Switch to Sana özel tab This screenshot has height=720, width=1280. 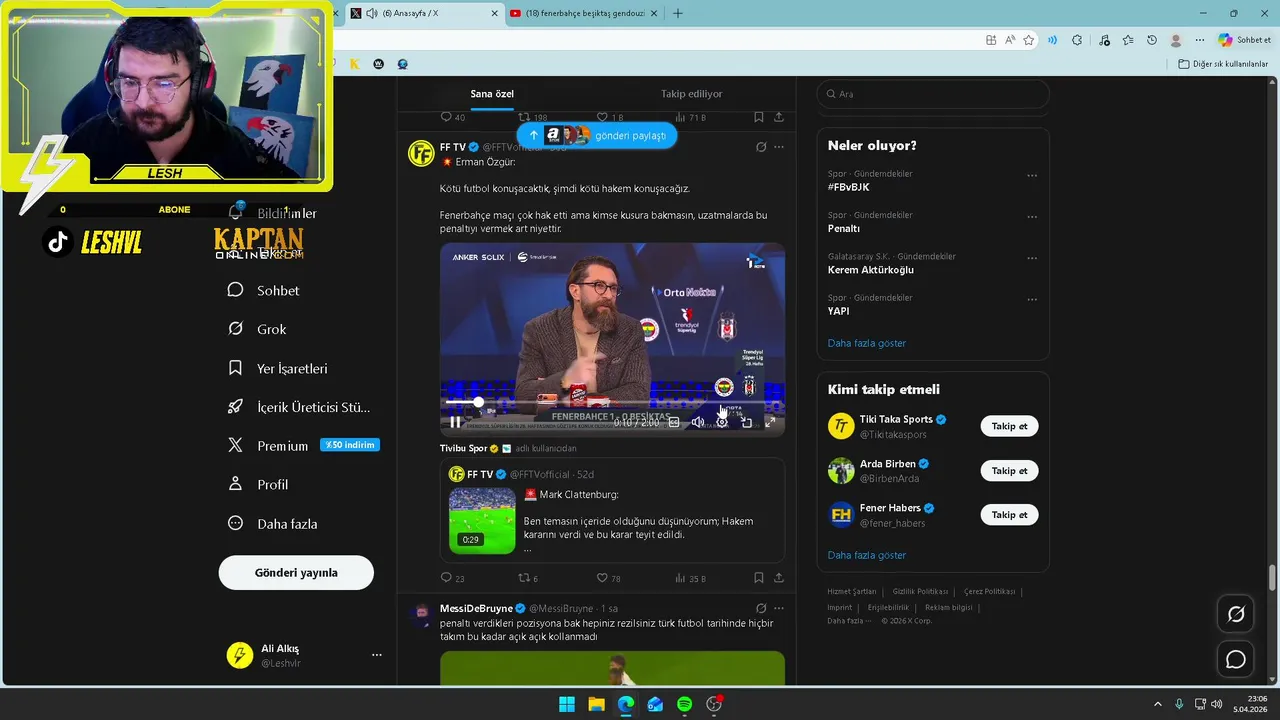(492, 94)
